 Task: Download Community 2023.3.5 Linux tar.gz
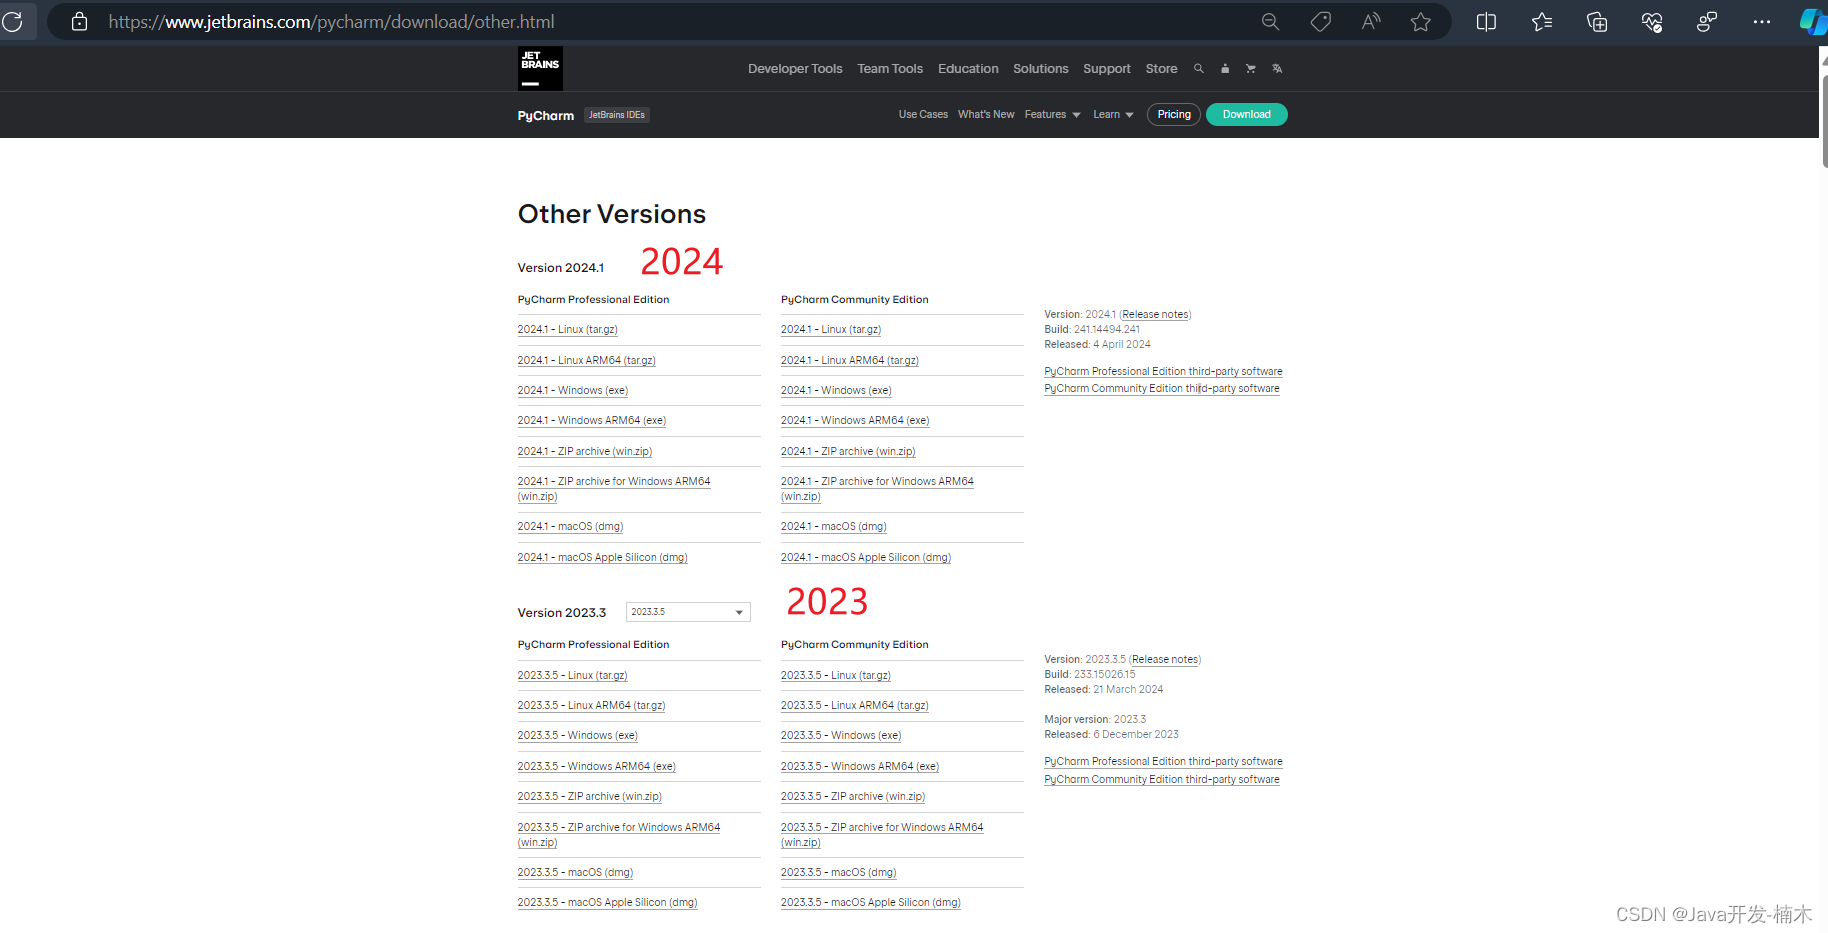[836, 676]
